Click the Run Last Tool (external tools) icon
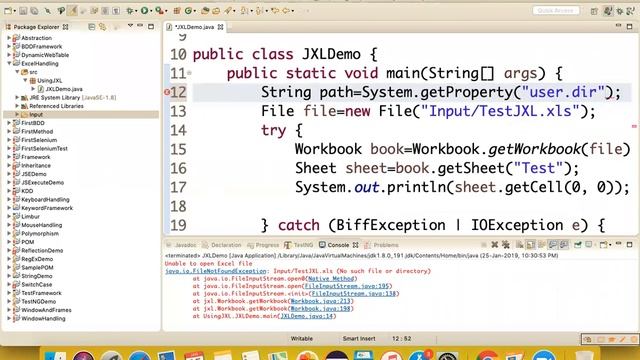Image resolution: width=640 pixels, height=360 pixels. [160, 11]
